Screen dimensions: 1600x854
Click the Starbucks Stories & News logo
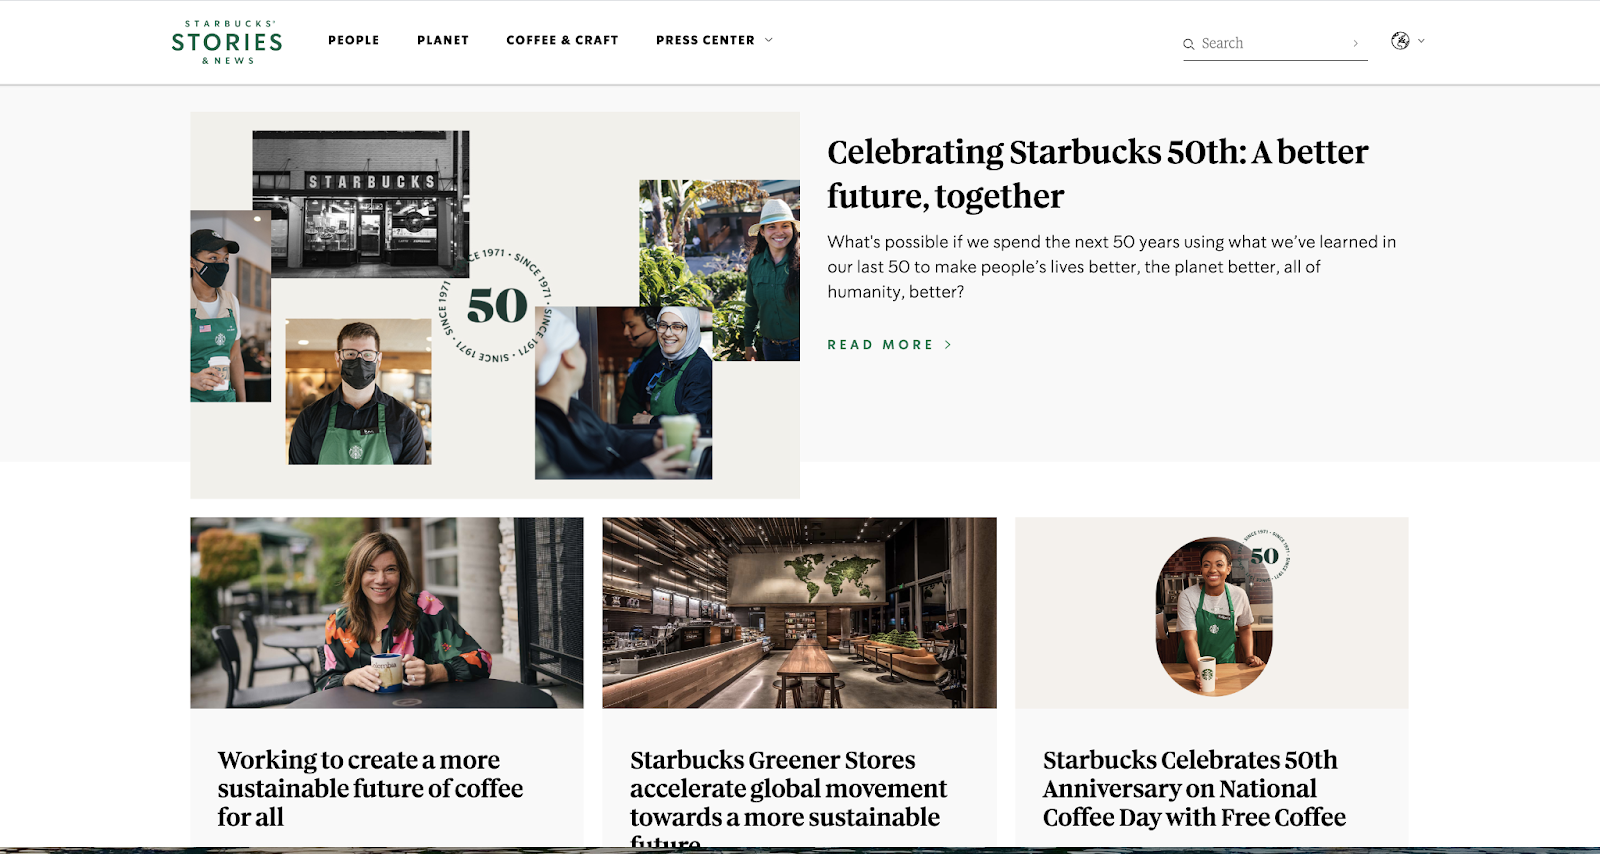pyautogui.click(x=227, y=42)
